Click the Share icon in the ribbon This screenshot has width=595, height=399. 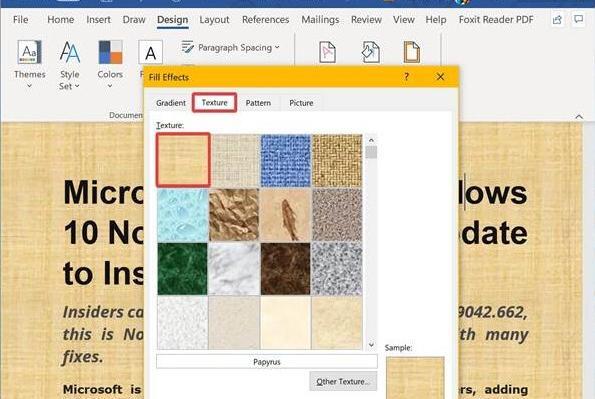coord(557,20)
